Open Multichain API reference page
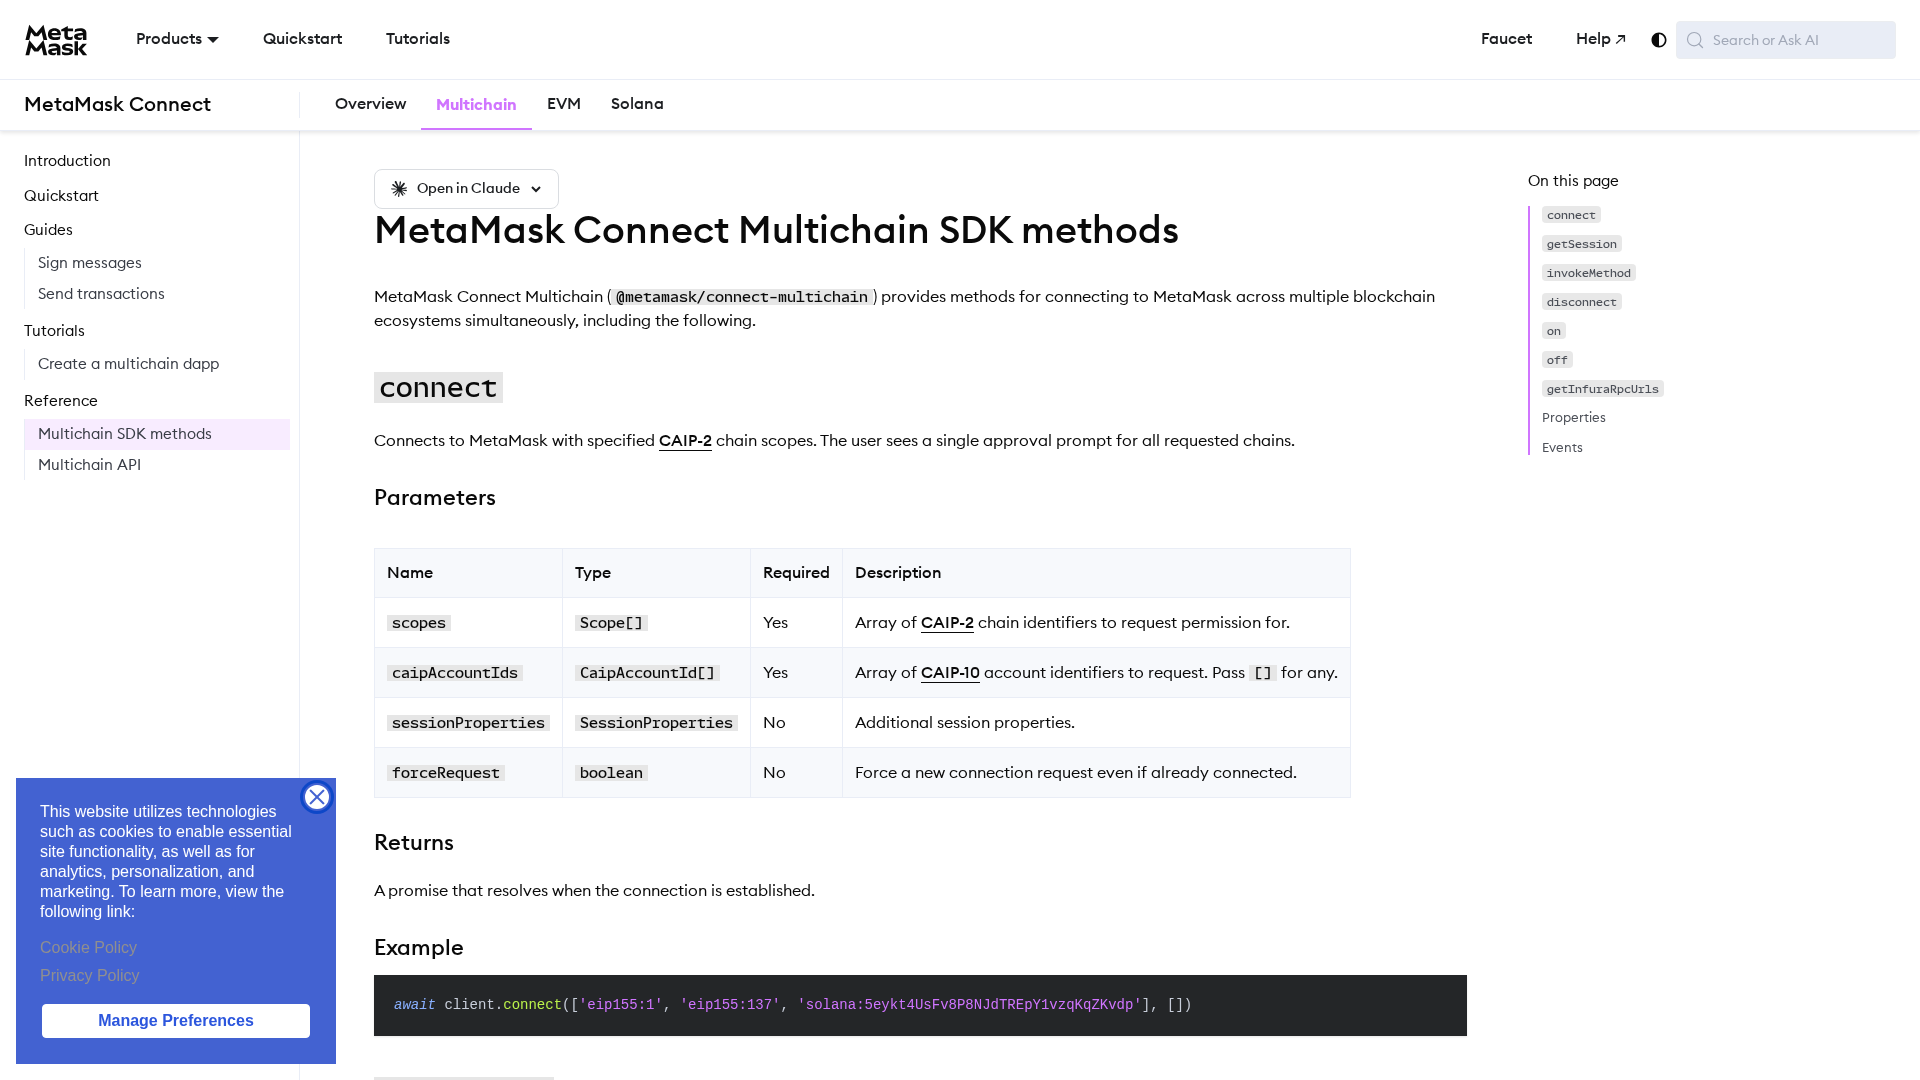1920x1080 pixels. (89, 465)
